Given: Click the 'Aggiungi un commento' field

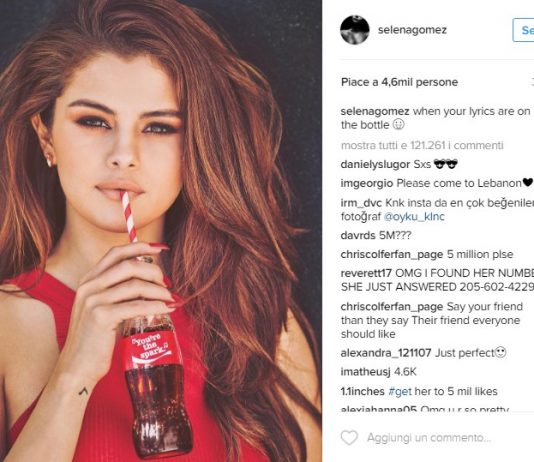Looking at the screenshot, I should (x=429, y=437).
